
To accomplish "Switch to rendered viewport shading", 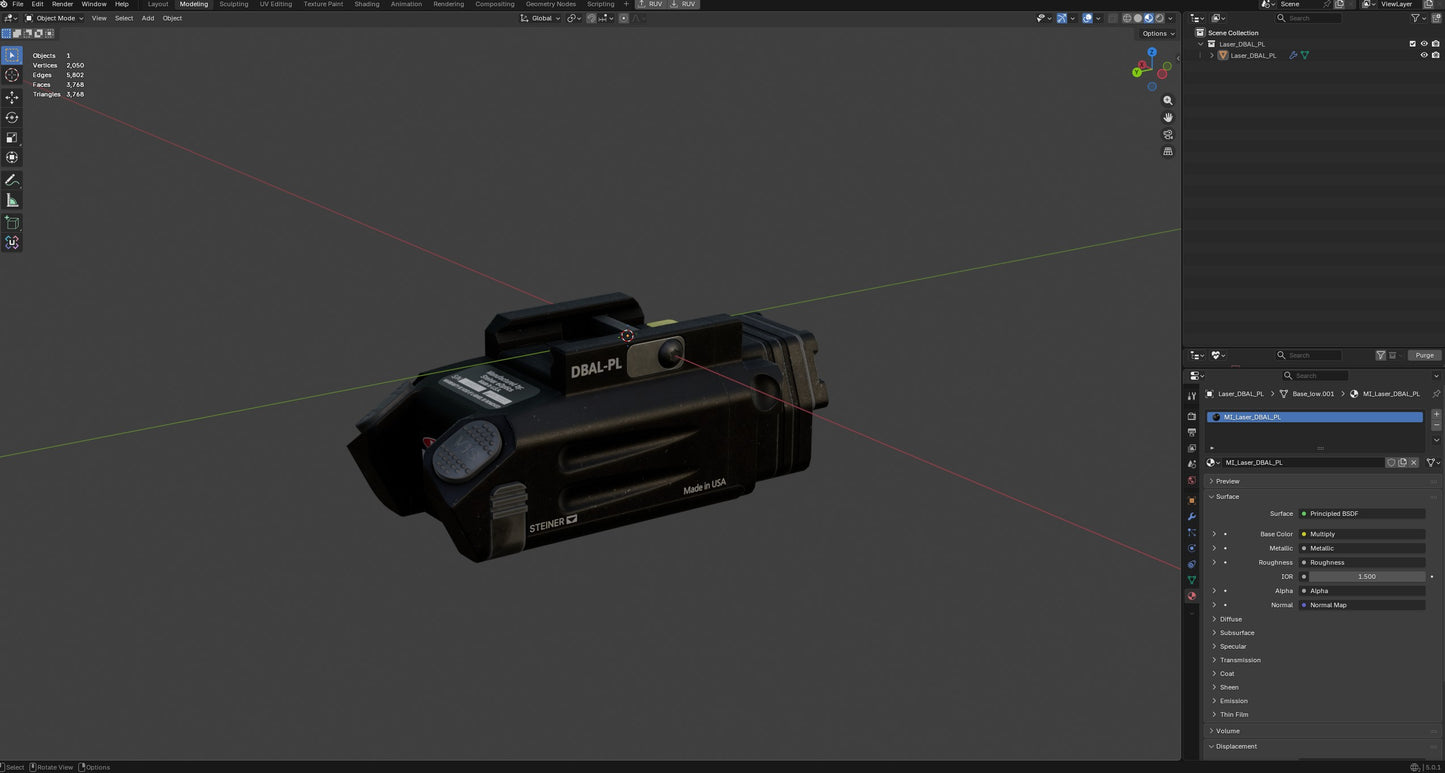I will (x=1160, y=18).
